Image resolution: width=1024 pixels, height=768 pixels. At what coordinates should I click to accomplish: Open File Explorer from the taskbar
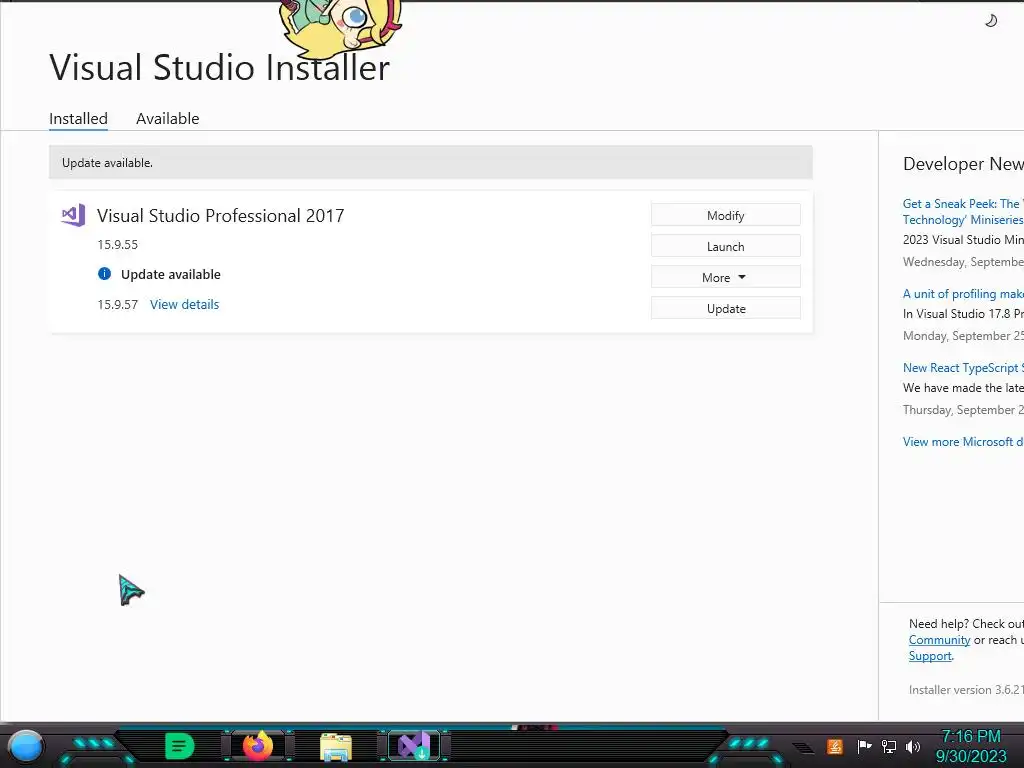336,746
